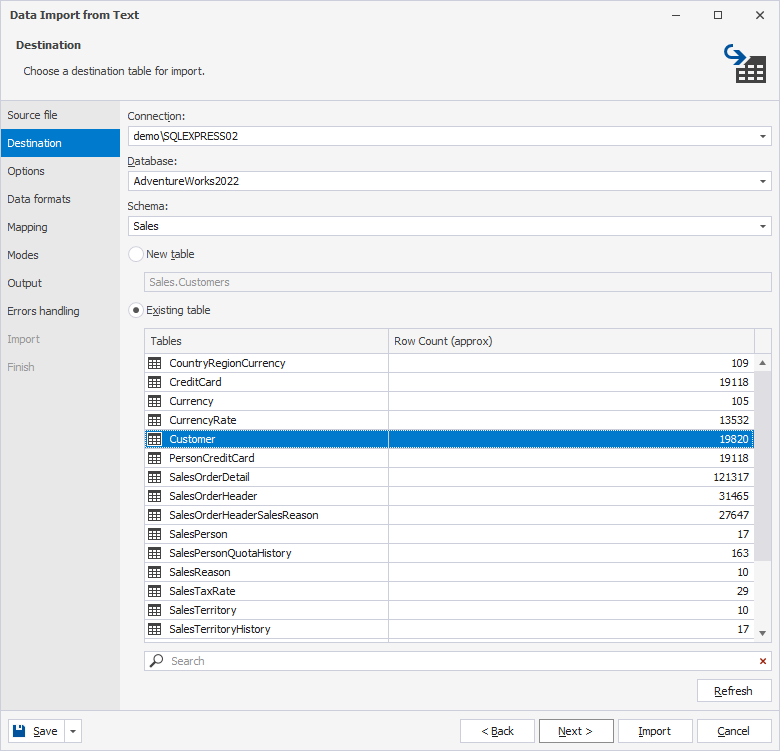Click the table icon beside SalesReason

pyautogui.click(x=155, y=572)
